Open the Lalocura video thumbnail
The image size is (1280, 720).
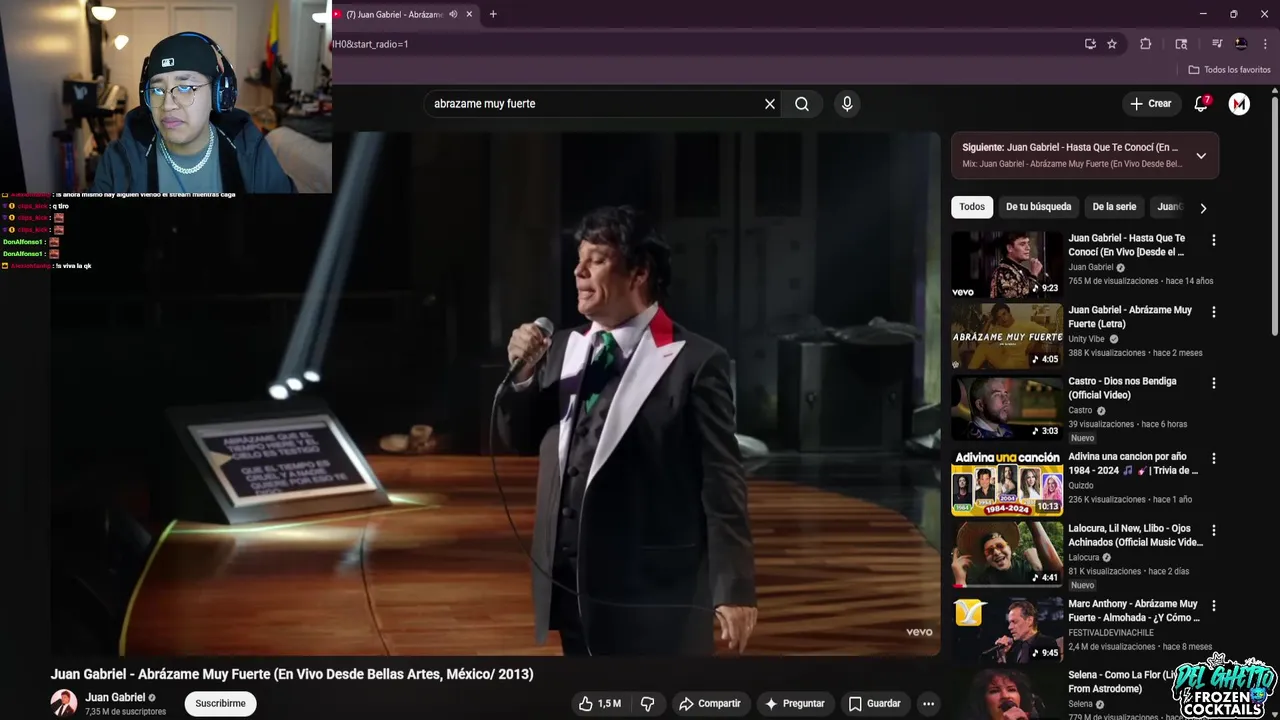pos(1007,555)
